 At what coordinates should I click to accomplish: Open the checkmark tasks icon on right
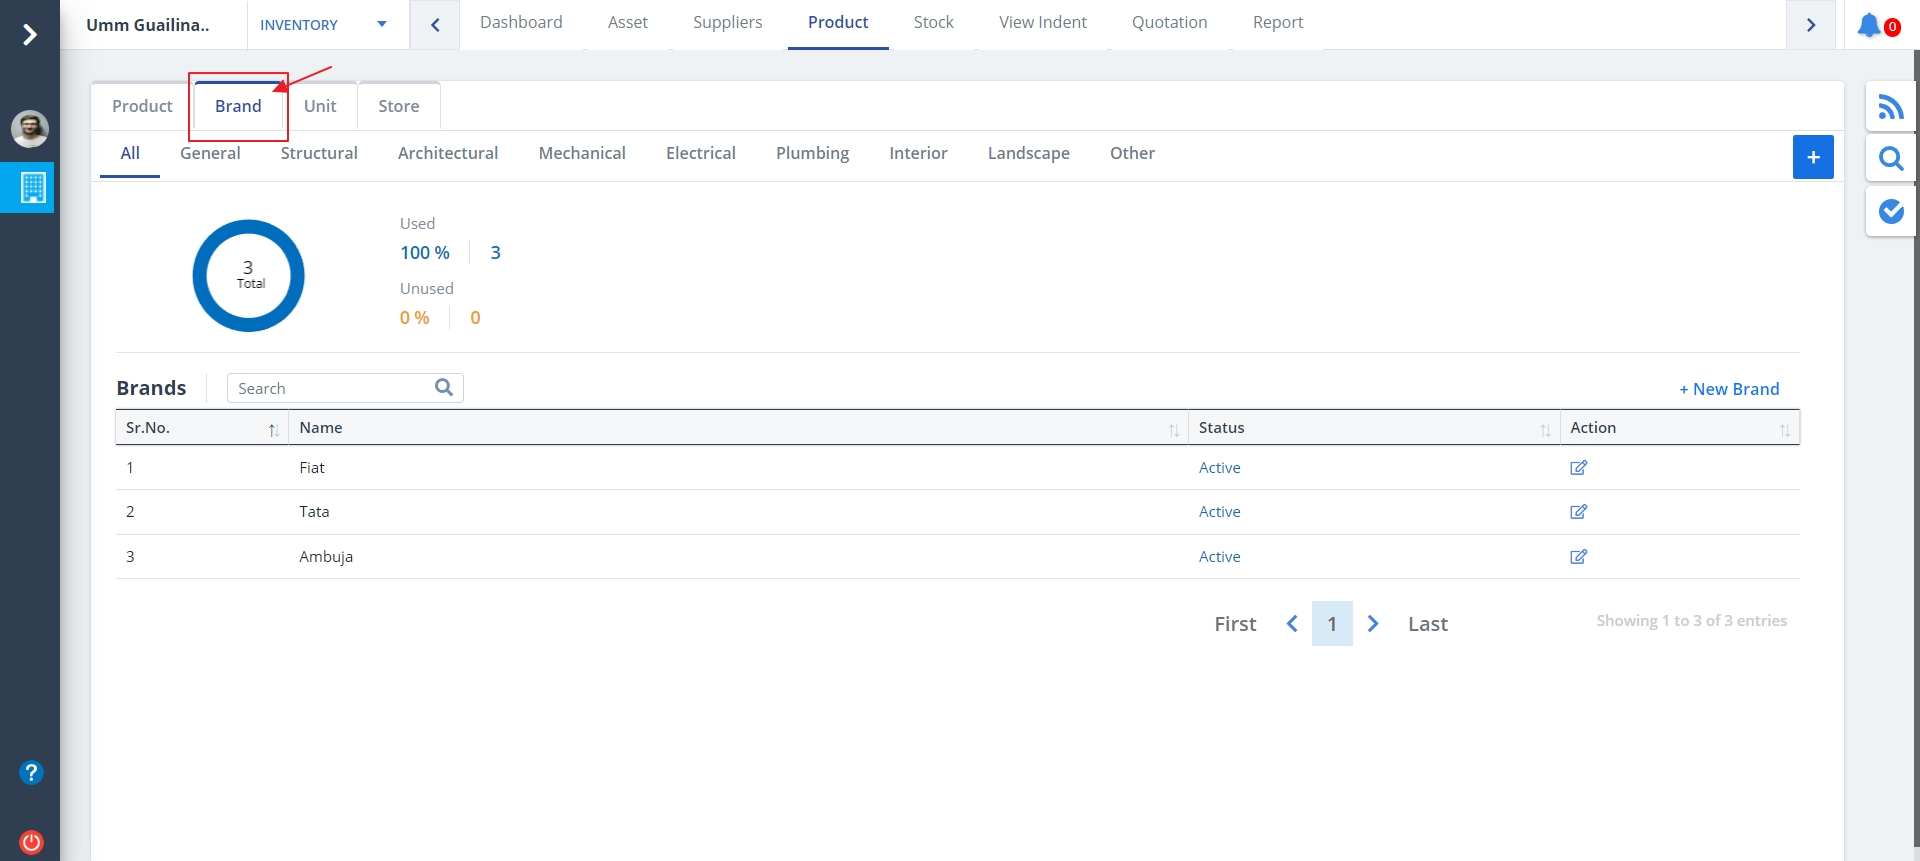[x=1890, y=211]
